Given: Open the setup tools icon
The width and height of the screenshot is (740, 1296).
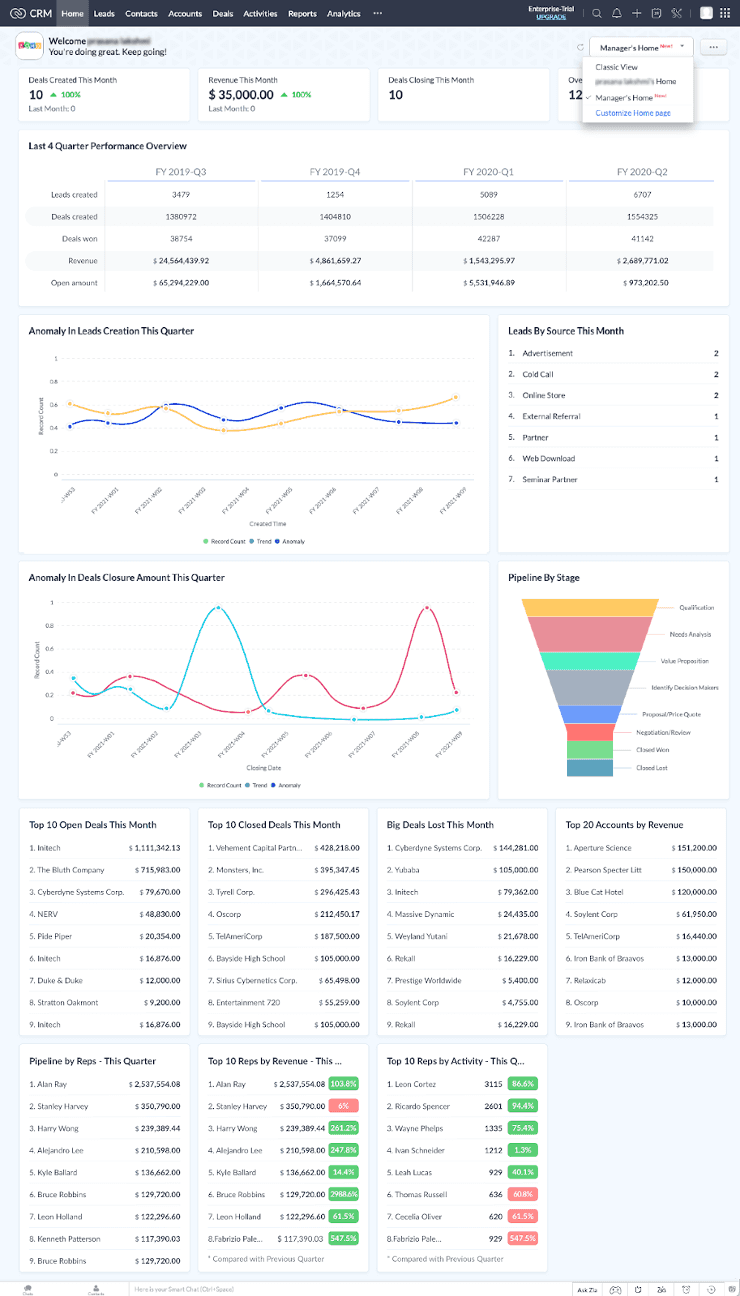Looking at the screenshot, I should pyautogui.click(x=676, y=14).
